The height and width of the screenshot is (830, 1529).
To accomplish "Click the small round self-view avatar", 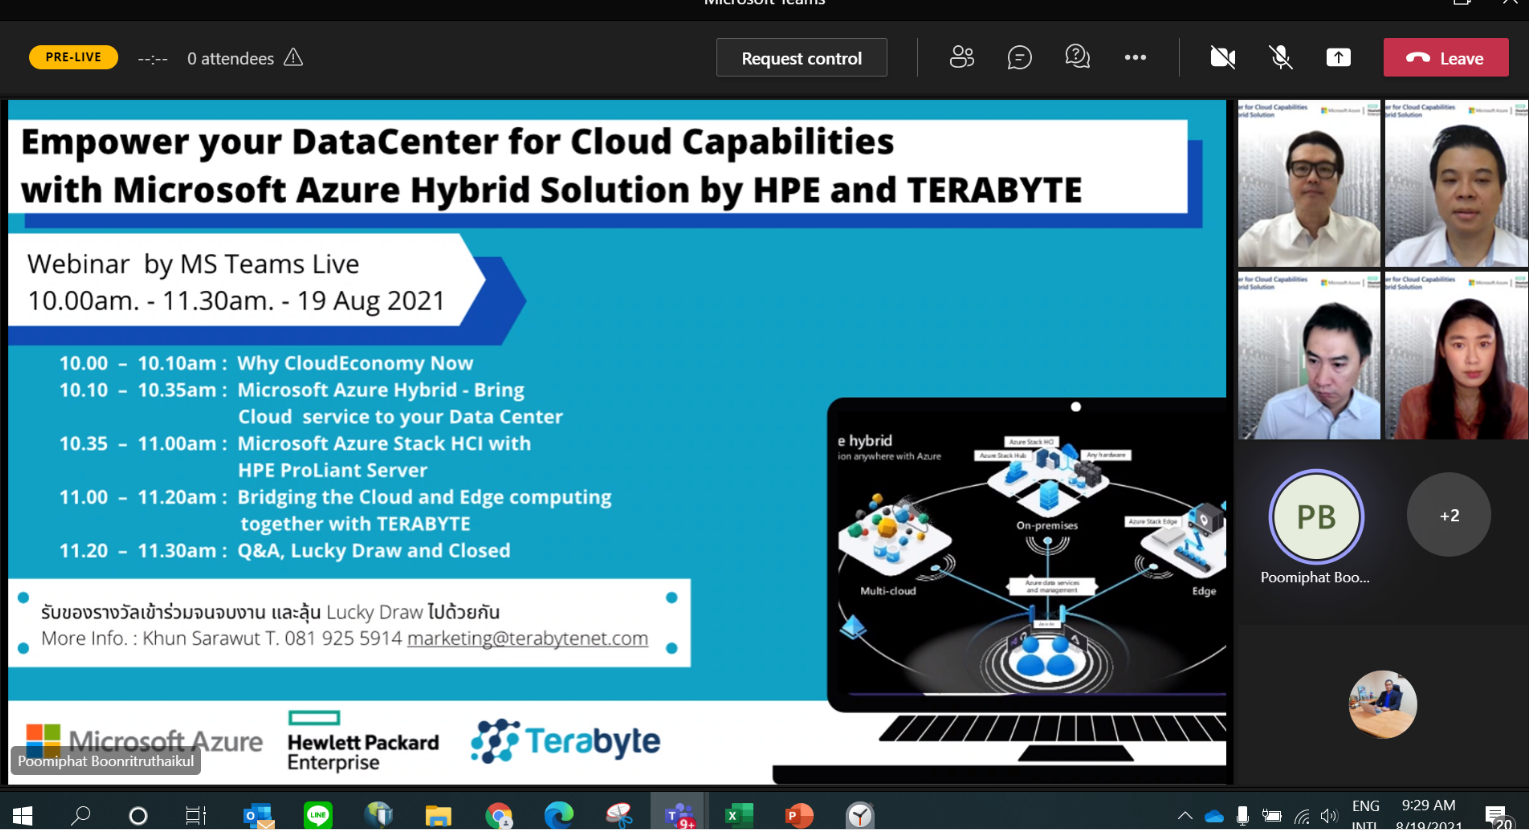I will pos(1383,704).
